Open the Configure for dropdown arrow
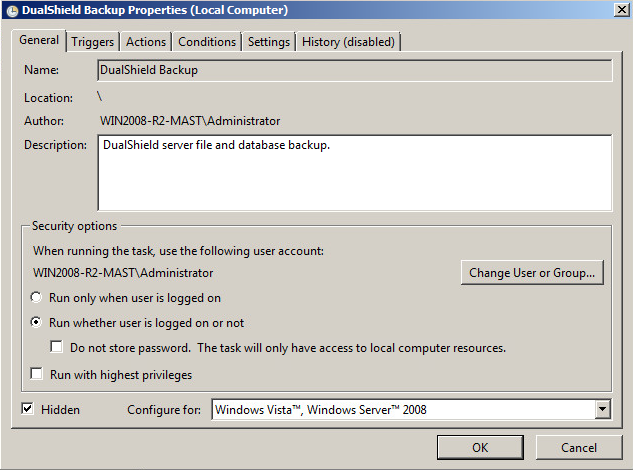 click(x=602, y=410)
